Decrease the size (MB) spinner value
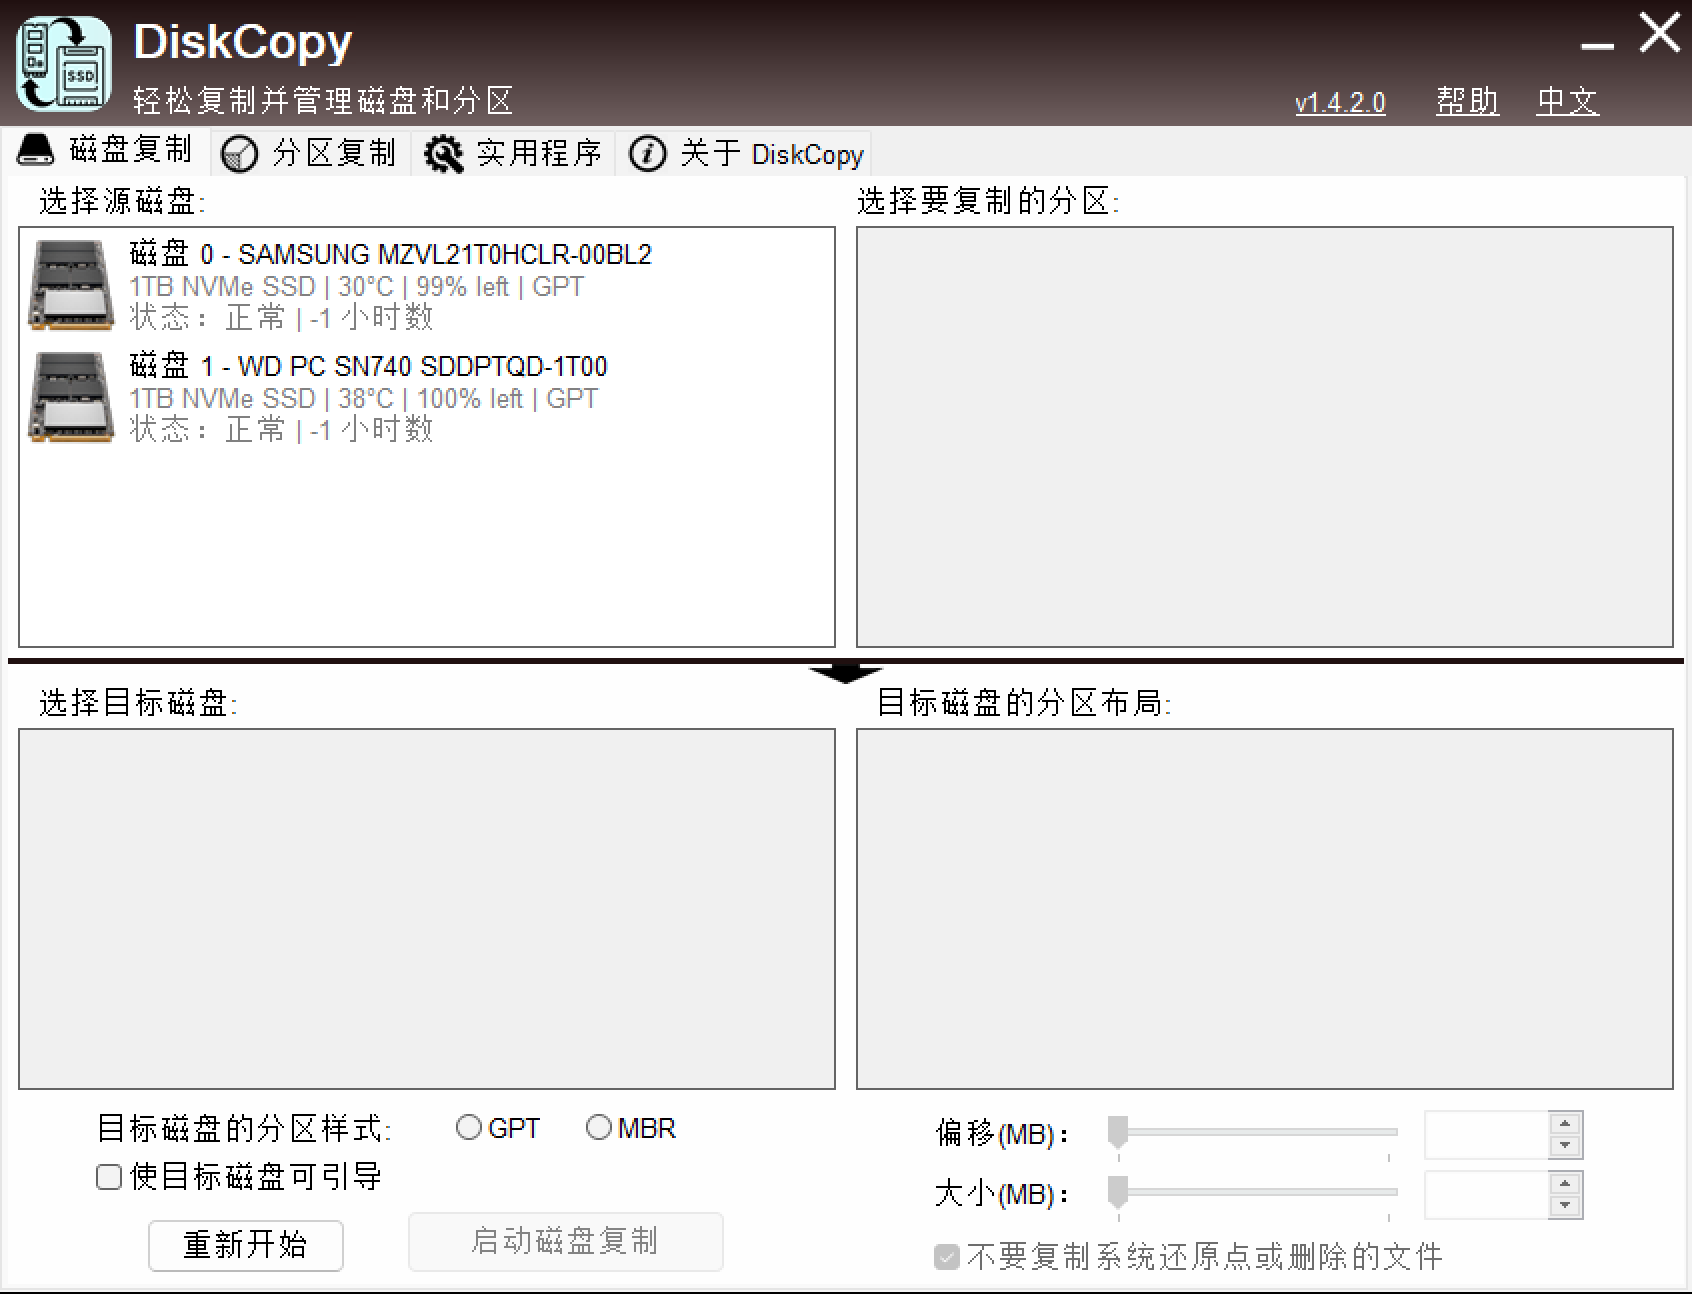This screenshot has width=1692, height=1294. [1564, 1206]
